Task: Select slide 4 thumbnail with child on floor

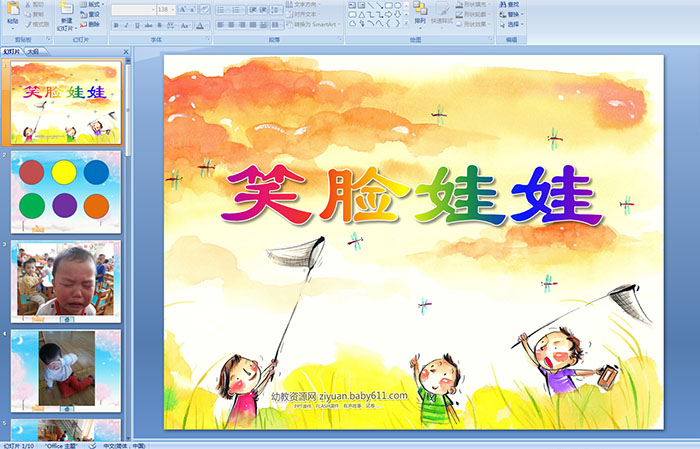Action: [66, 370]
